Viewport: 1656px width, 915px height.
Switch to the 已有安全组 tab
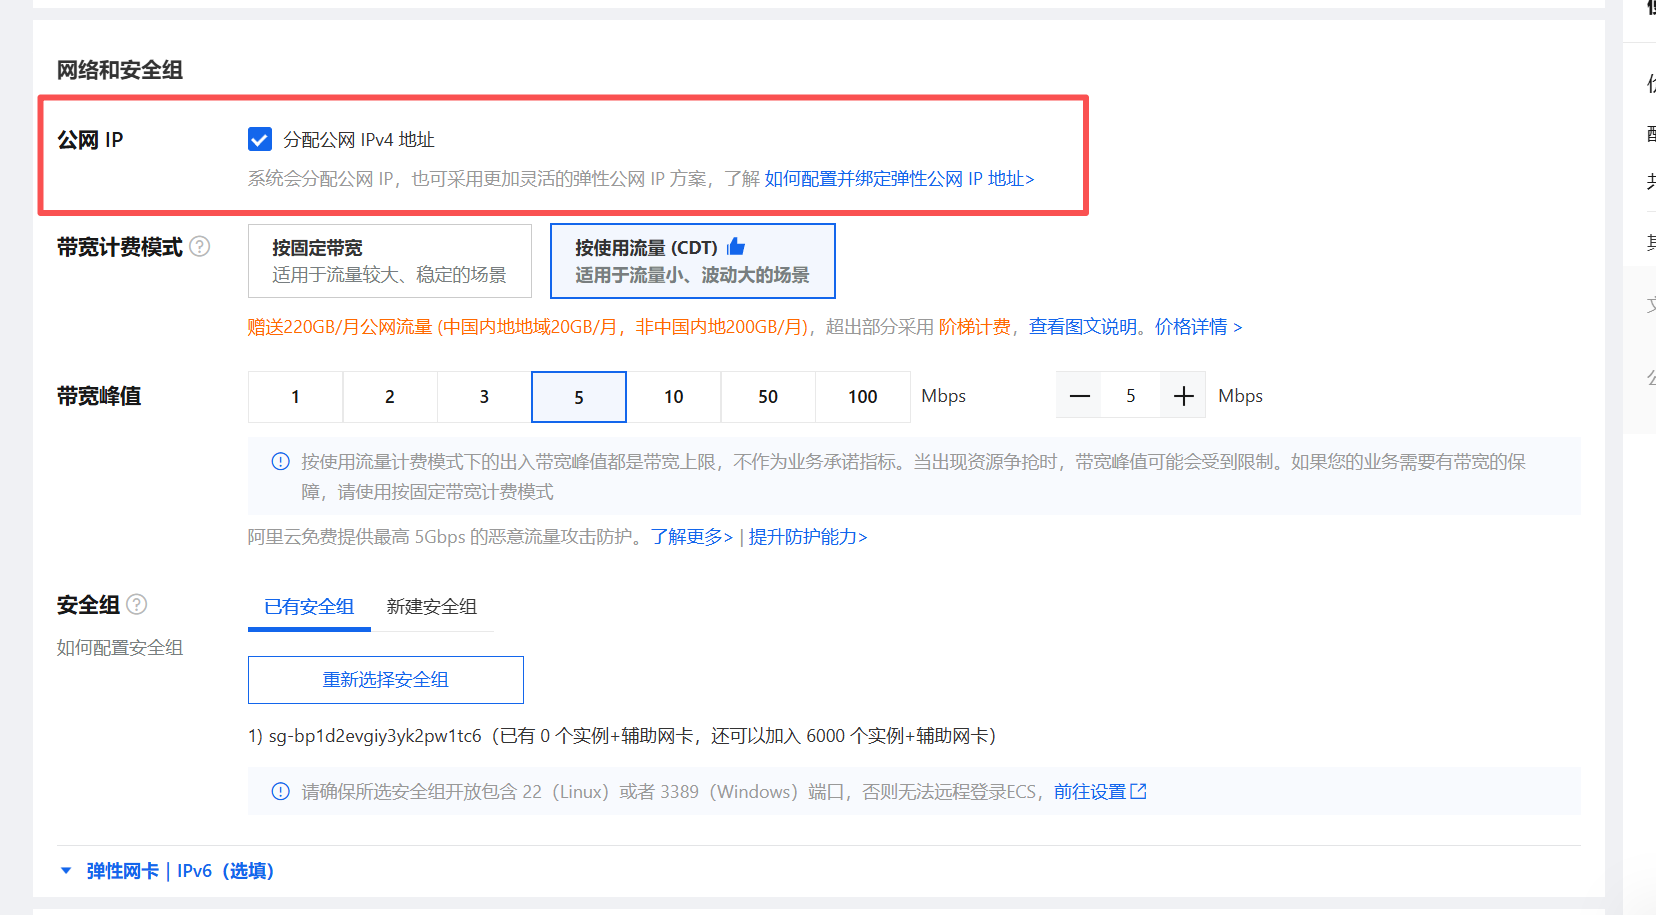(309, 607)
